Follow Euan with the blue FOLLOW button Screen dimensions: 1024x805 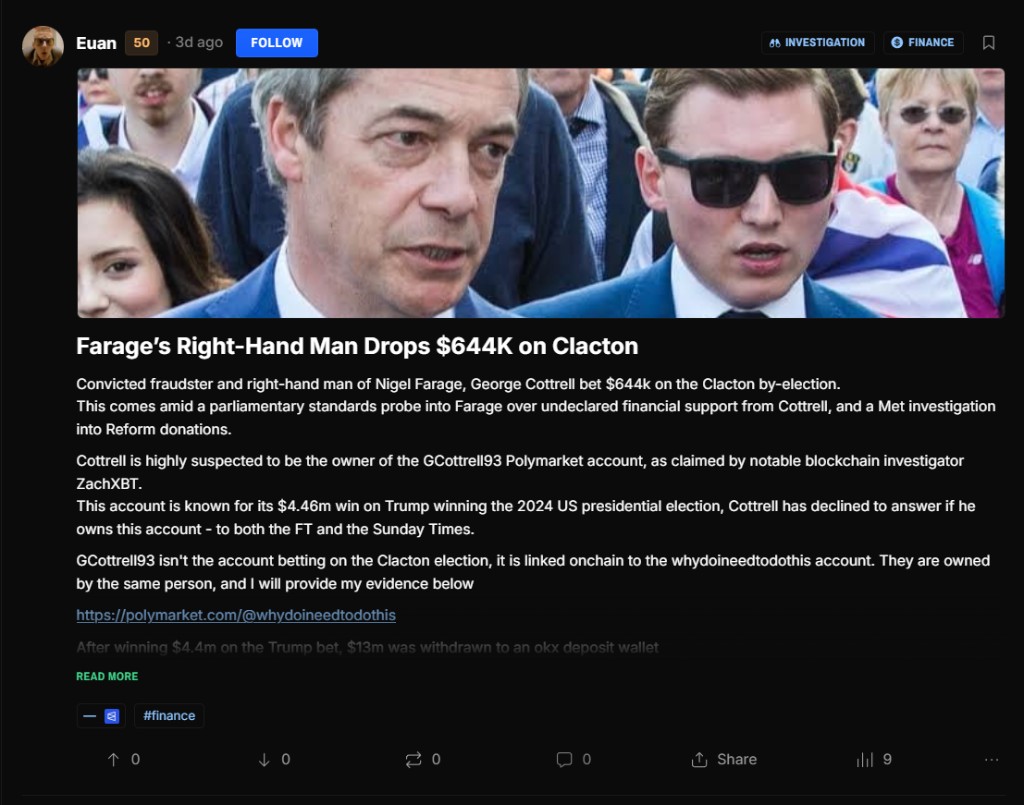(277, 43)
